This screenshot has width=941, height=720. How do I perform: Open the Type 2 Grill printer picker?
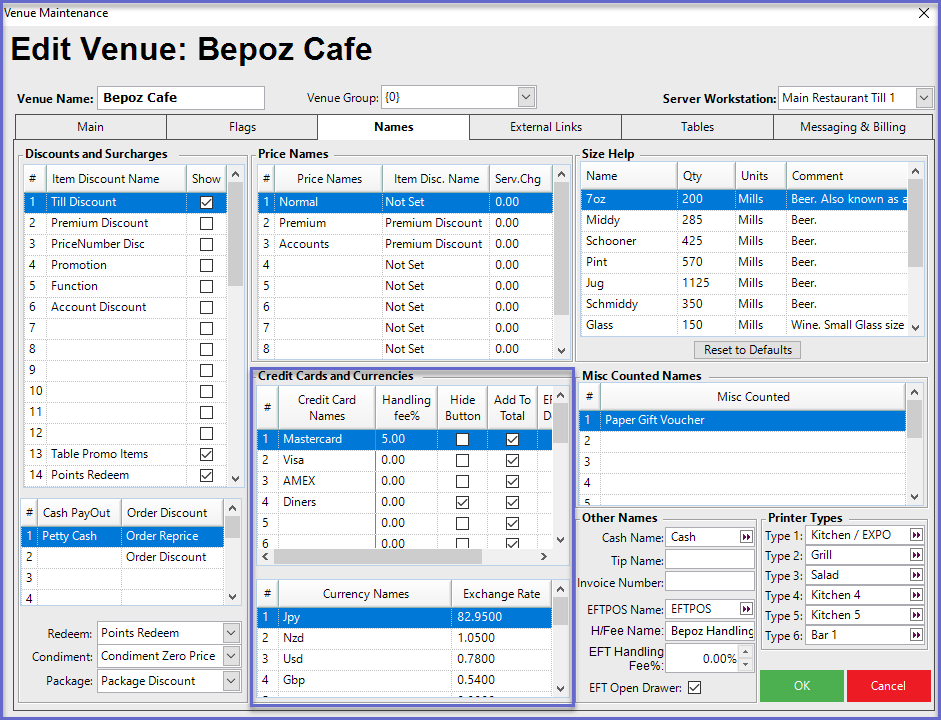[x=916, y=555]
